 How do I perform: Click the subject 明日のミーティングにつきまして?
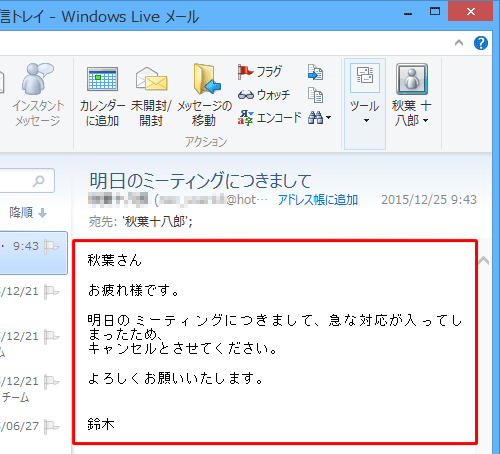point(200,181)
